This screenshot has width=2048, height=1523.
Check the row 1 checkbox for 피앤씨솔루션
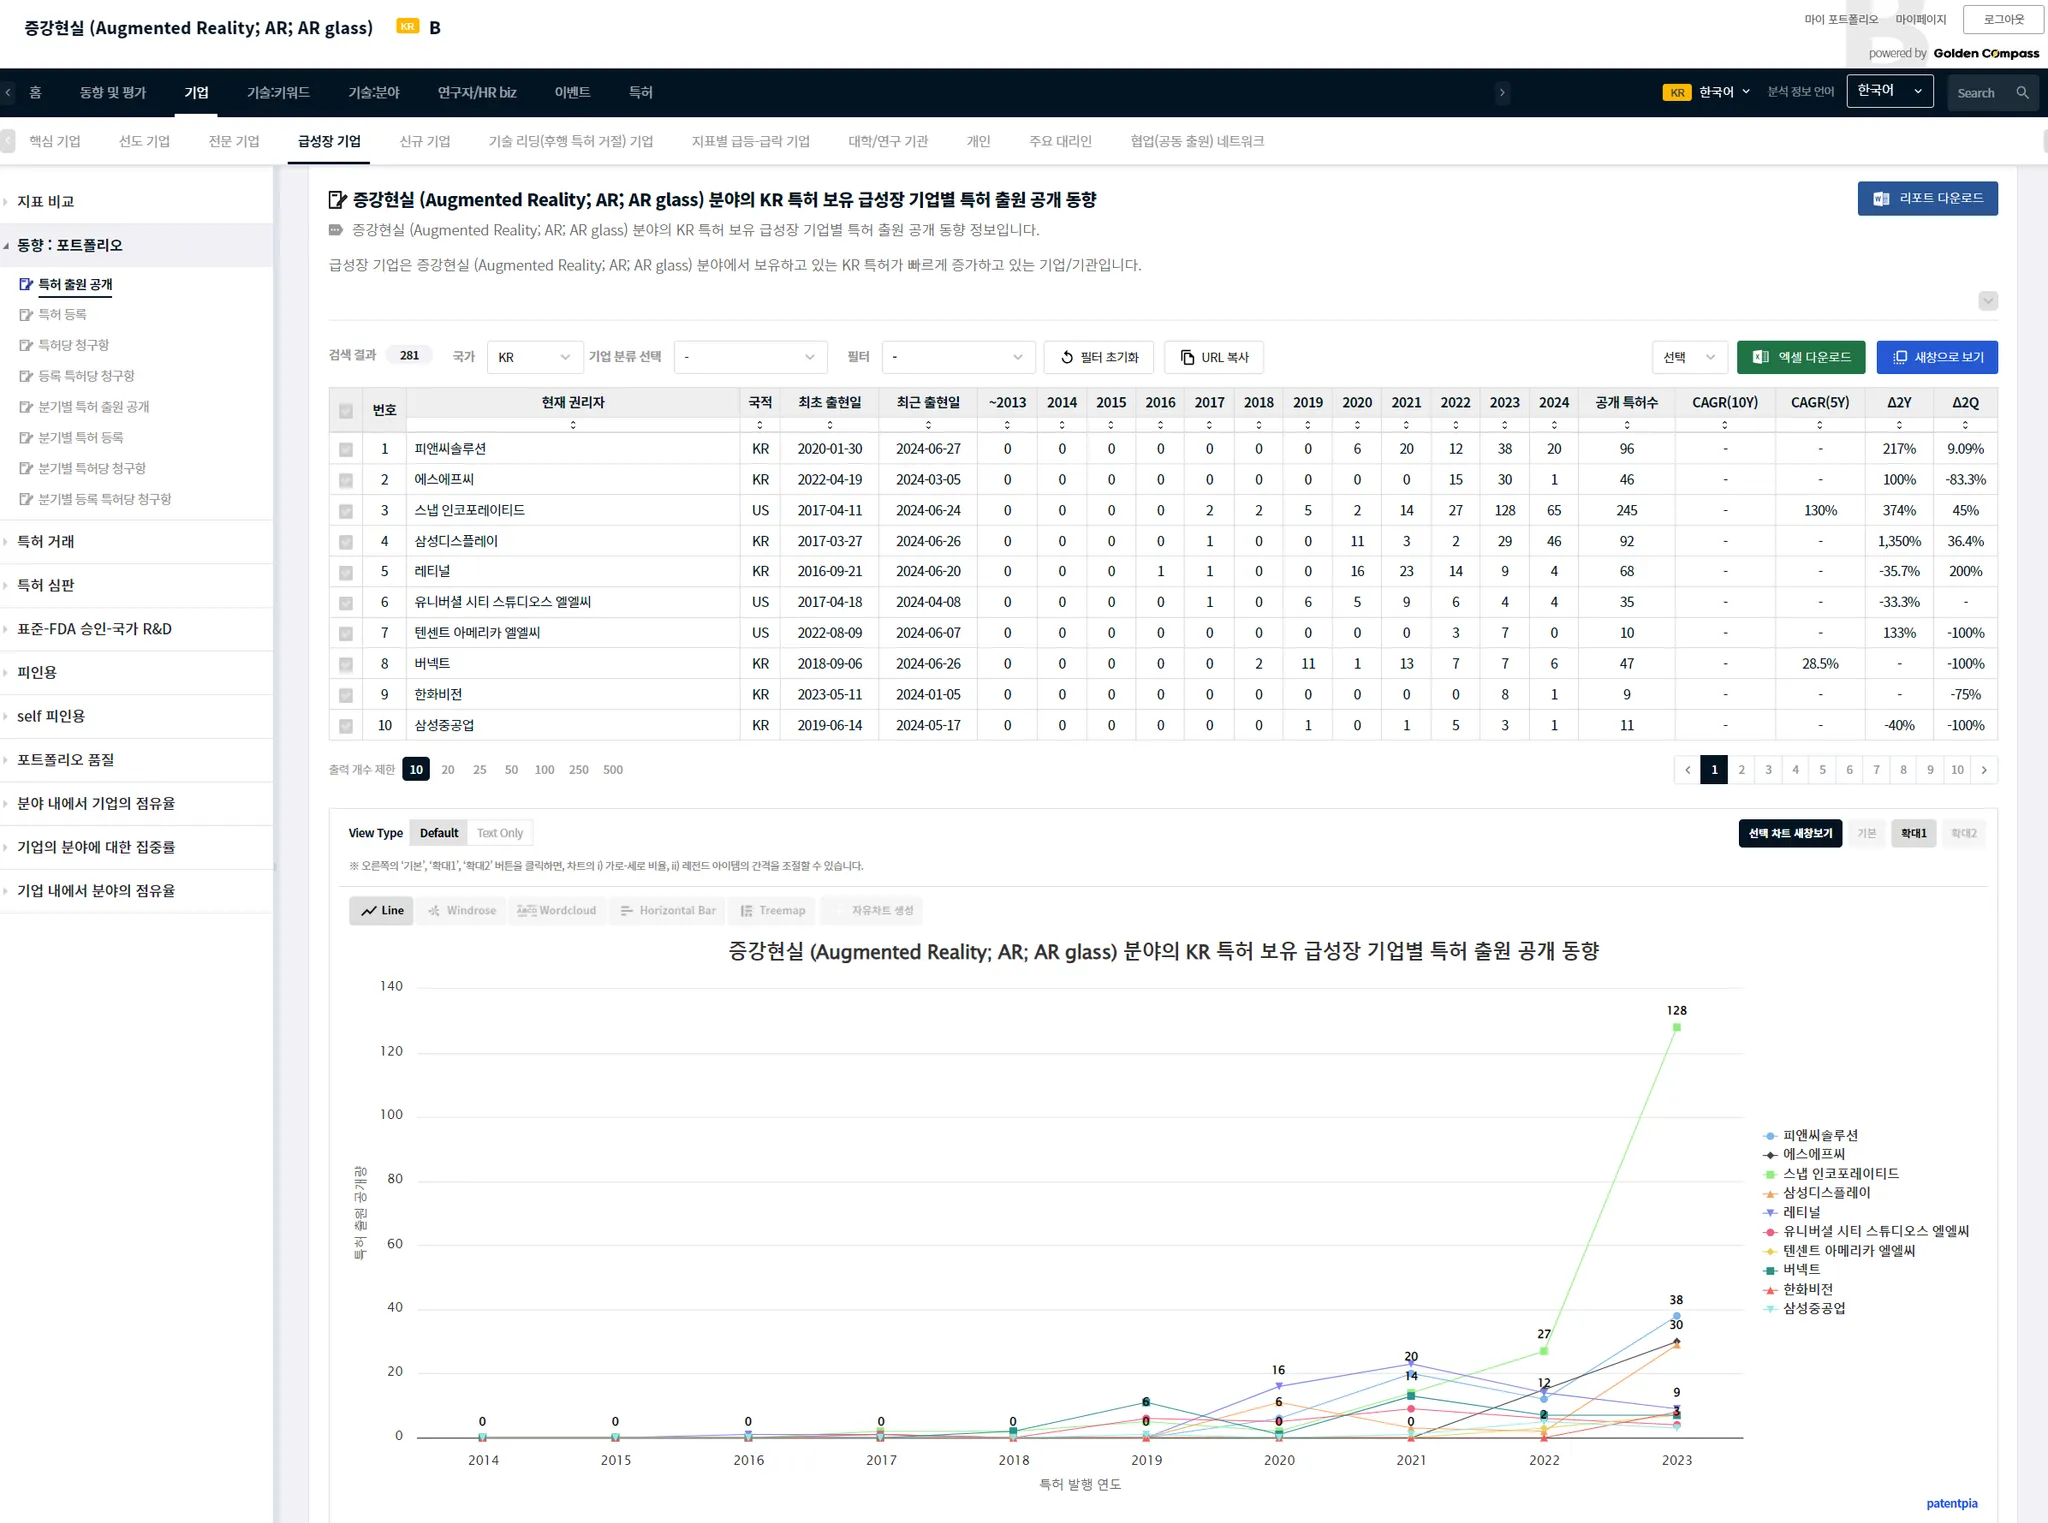(346, 450)
